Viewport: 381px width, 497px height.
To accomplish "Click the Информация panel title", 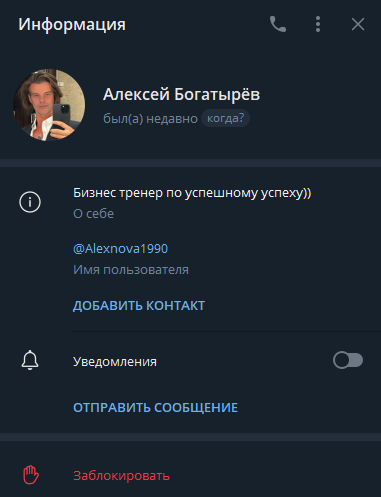I will (72, 25).
